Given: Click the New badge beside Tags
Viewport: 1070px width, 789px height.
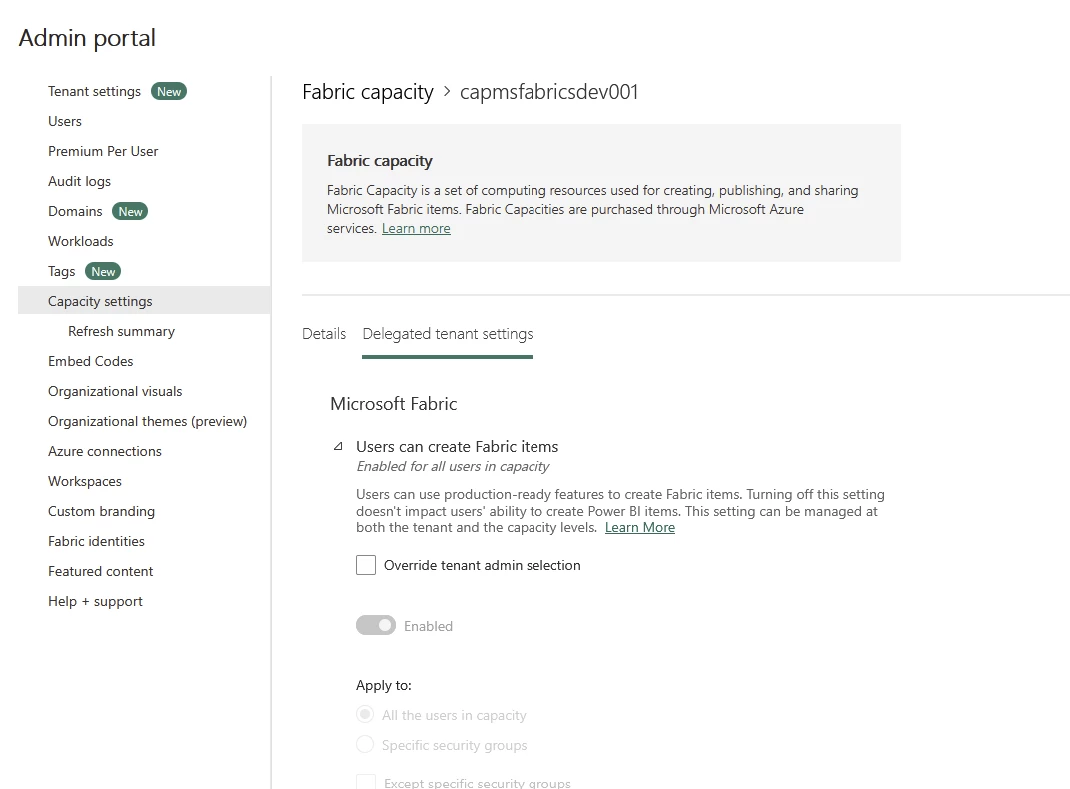Looking at the screenshot, I should click(103, 271).
